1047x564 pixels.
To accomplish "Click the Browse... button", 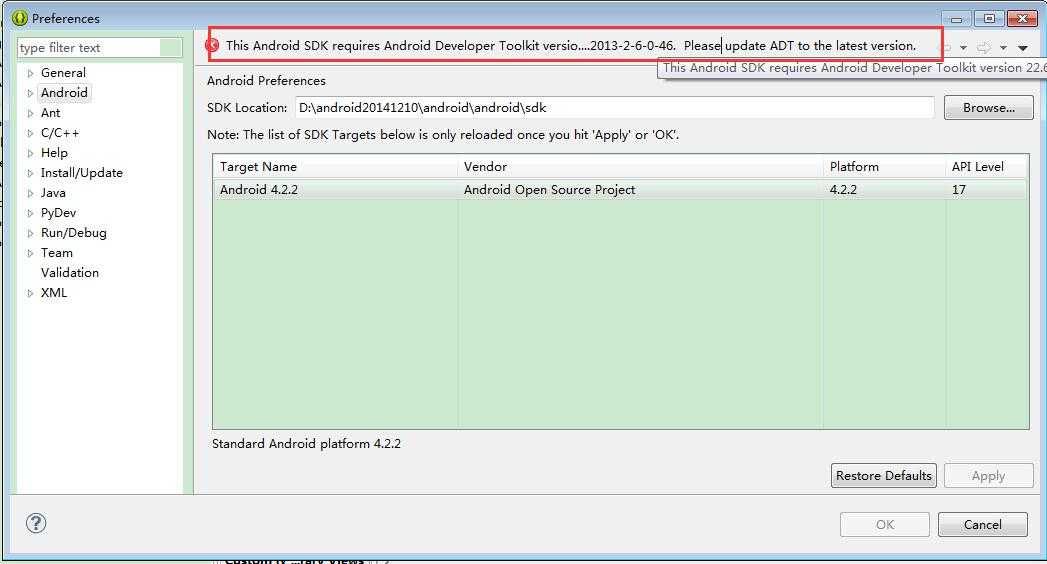I will 989,107.
